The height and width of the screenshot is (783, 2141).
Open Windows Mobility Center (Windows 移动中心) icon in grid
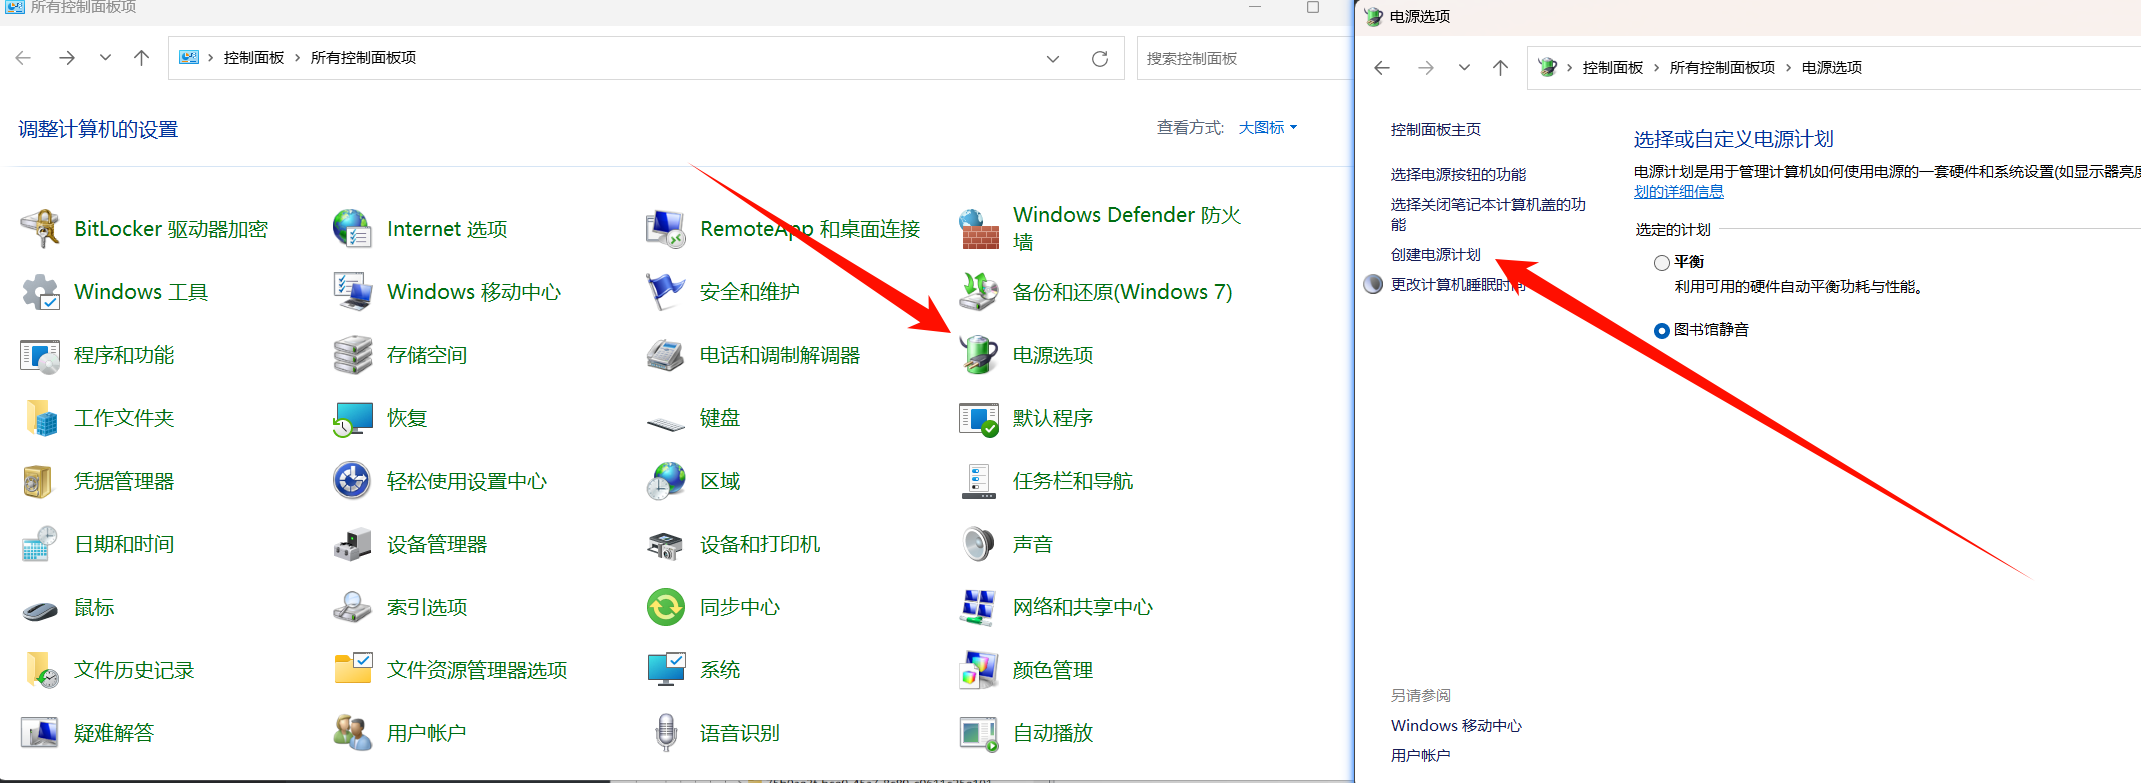(352, 292)
